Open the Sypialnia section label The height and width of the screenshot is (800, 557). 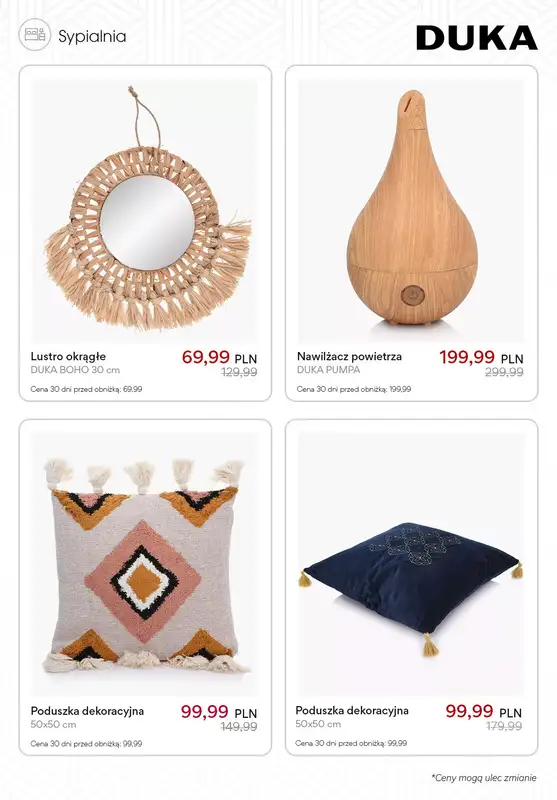pos(92,36)
